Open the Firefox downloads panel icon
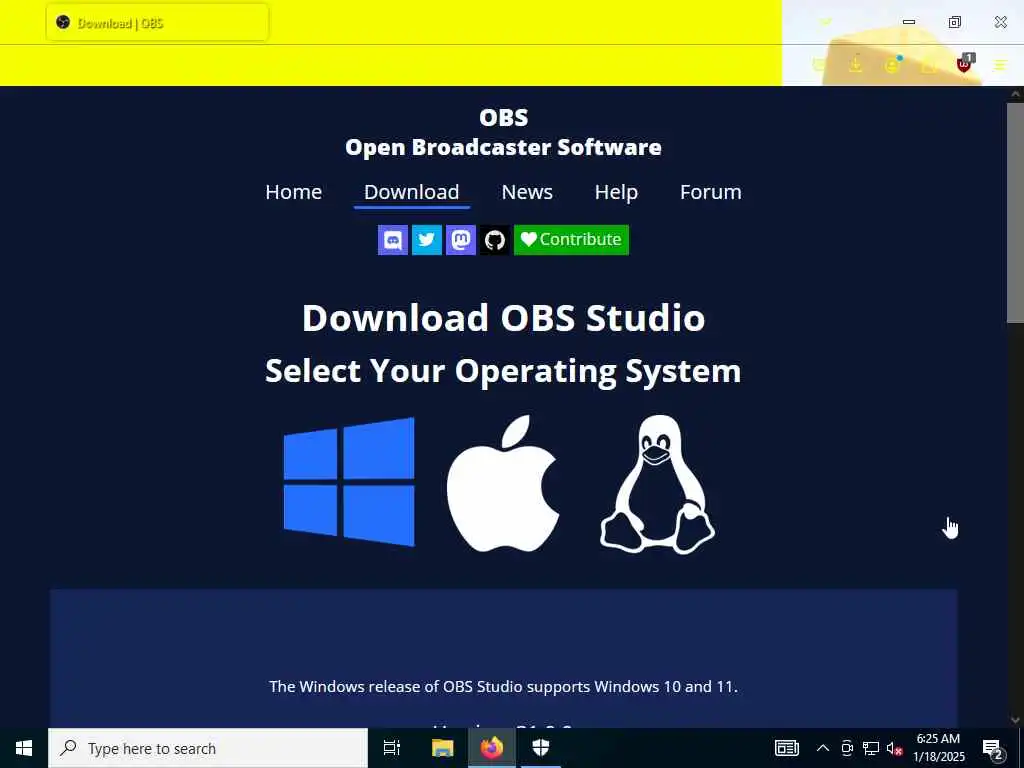The height and width of the screenshot is (768, 1024). point(855,65)
